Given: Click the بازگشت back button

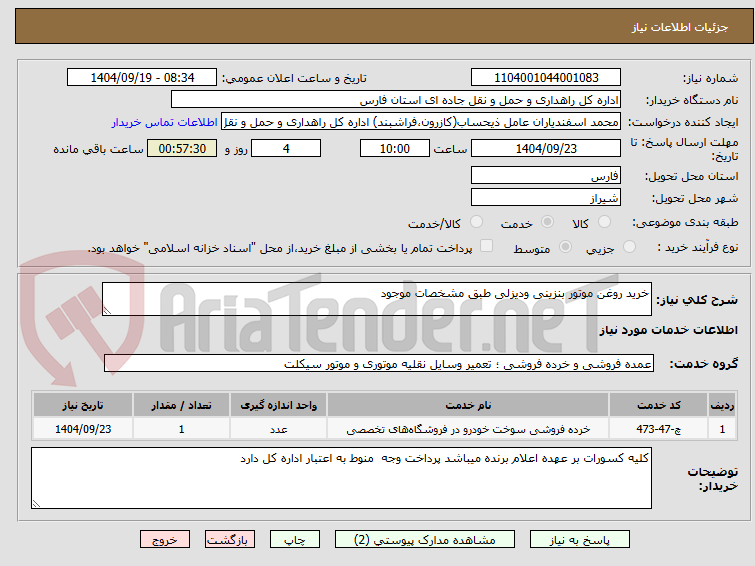Looking at the screenshot, I should (x=230, y=540).
